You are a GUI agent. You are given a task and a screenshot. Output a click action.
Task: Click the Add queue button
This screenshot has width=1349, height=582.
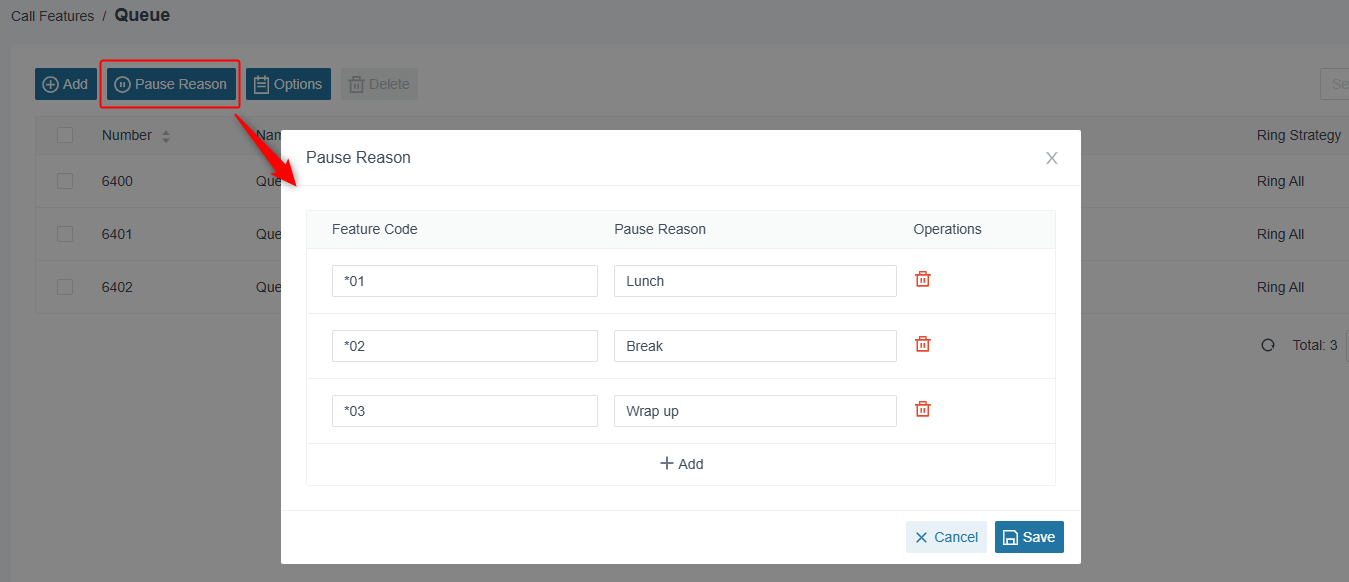[65, 84]
